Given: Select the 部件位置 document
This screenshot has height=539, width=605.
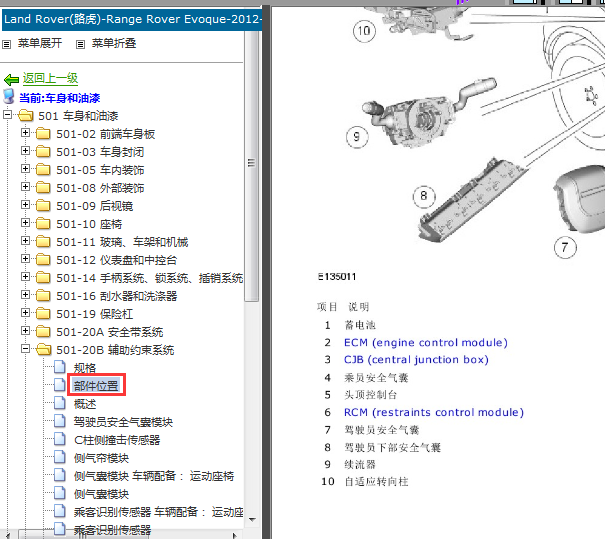Looking at the screenshot, I should coord(96,385).
